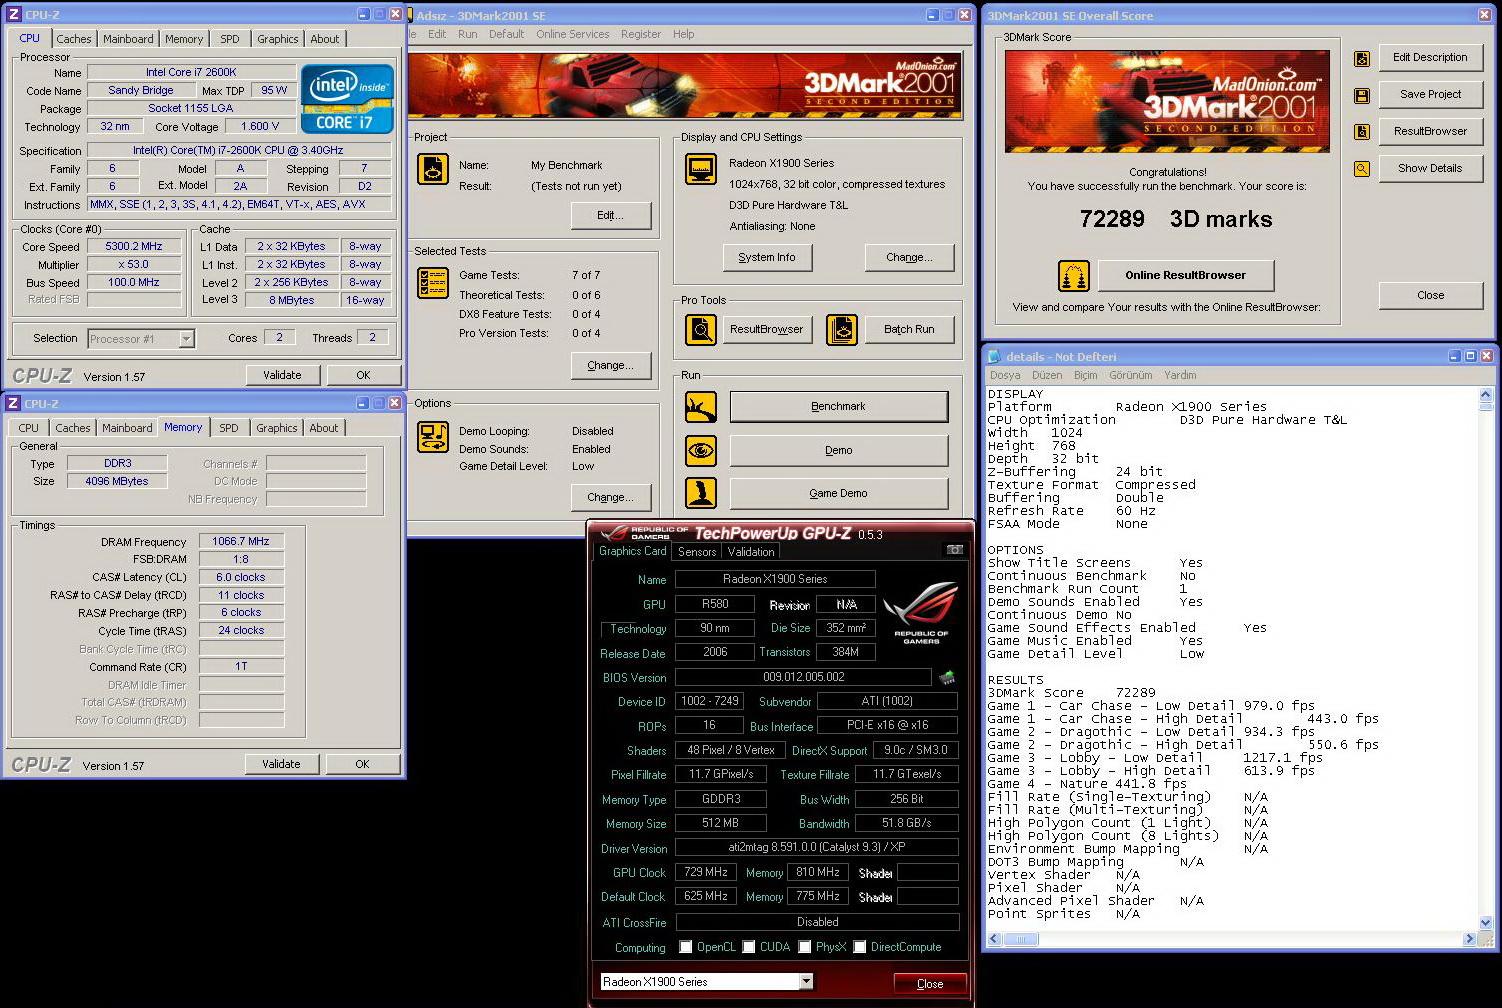Image resolution: width=1502 pixels, height=1008 pixels.
Task: Click the Selected Tests checklist icon
Action: [432, 283]
